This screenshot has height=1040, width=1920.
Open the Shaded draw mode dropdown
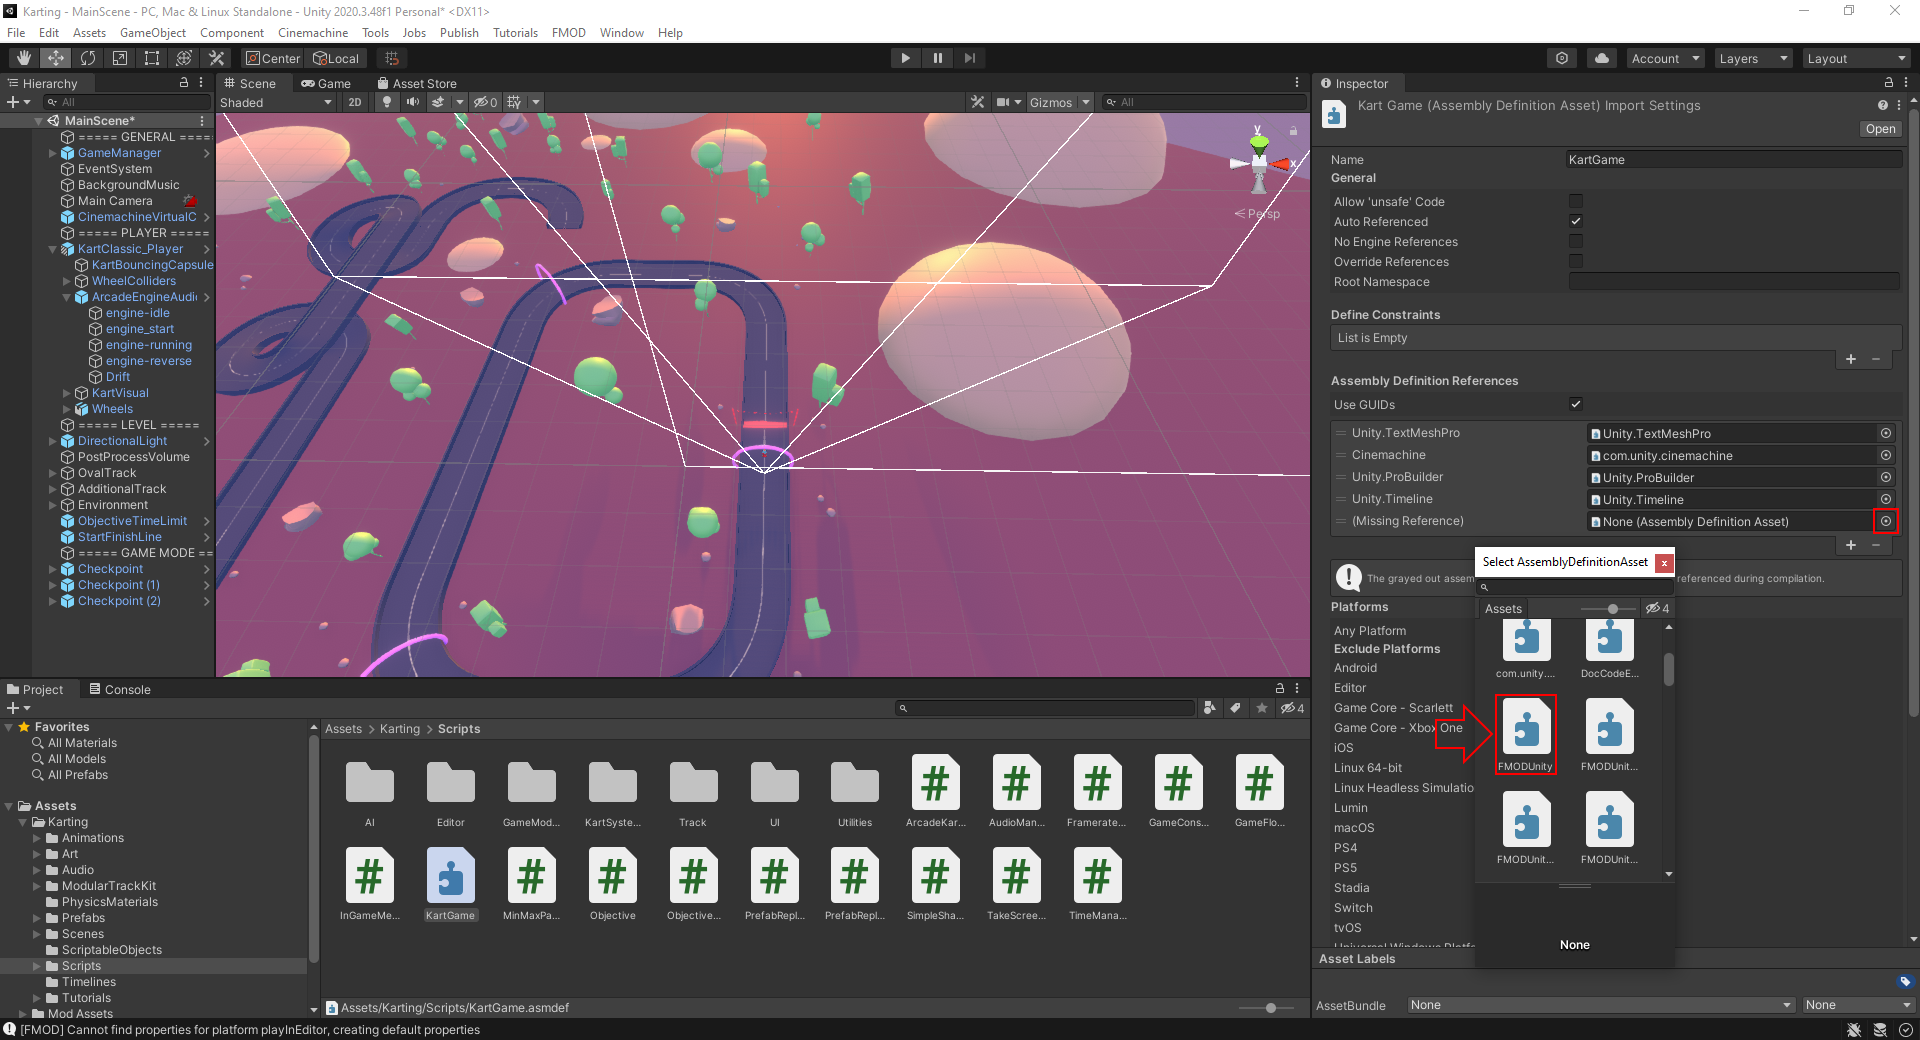point(276,102)
